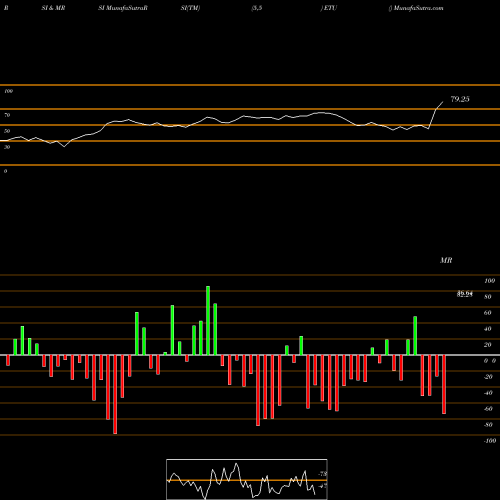Click the -78 label inside mini chart
Viewport: 500px width, 500px height.
pos(322,474)
